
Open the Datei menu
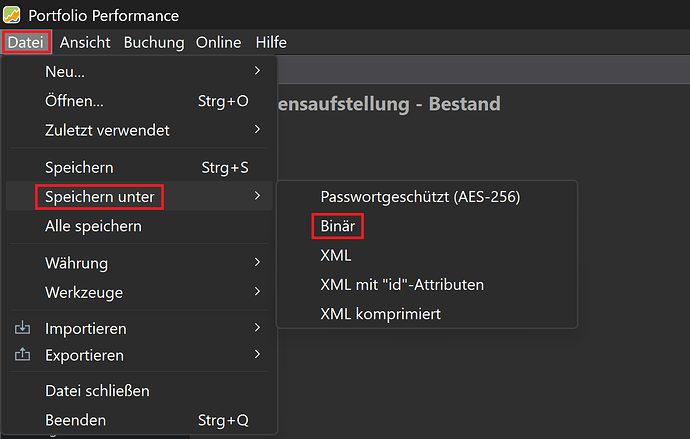(25, 42)
